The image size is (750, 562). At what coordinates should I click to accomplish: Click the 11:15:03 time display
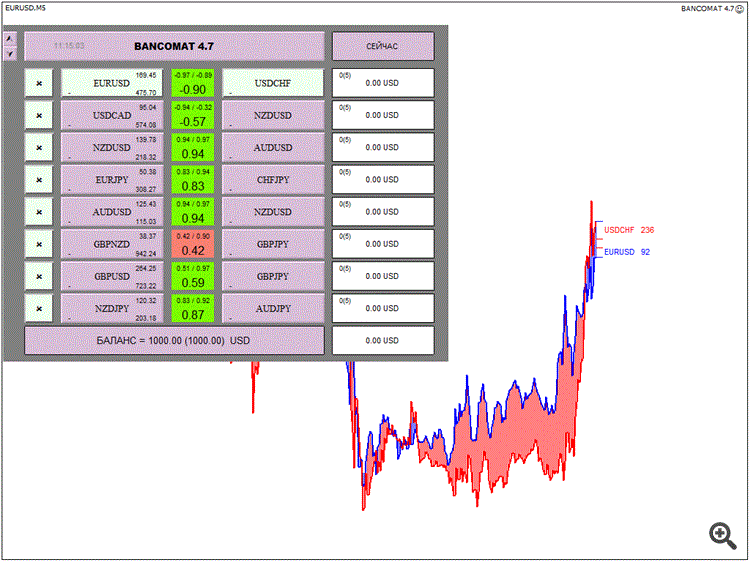tap(69, 46)
